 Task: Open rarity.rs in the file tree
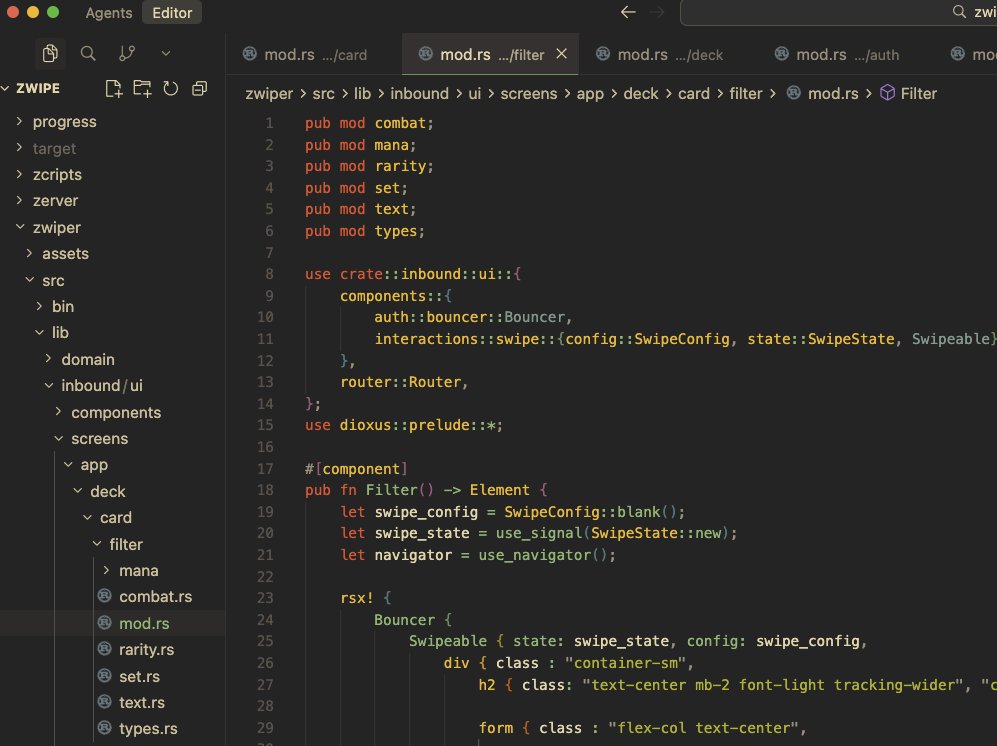(x=146, y=649)
